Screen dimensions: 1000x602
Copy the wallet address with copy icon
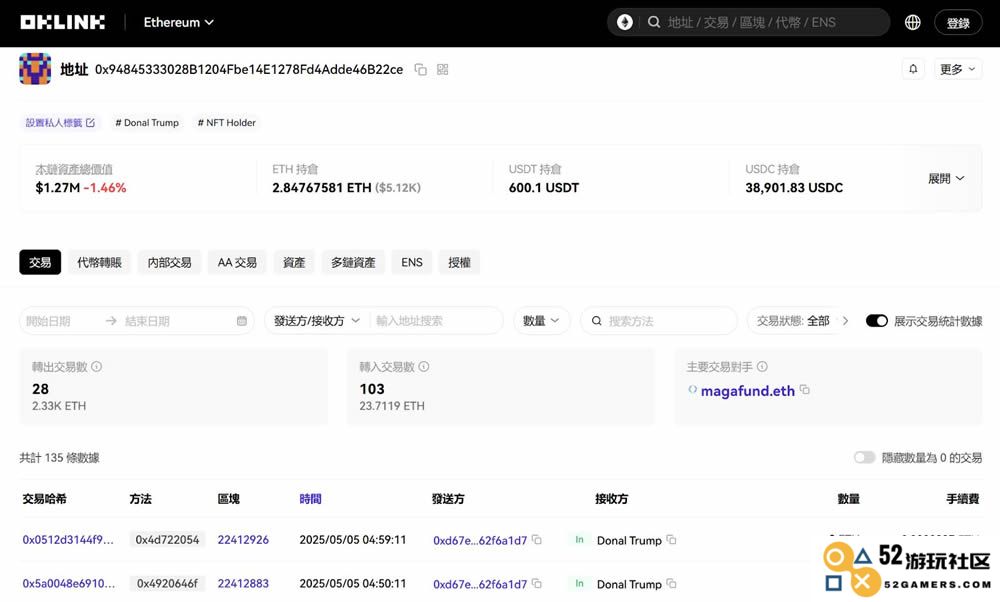pyautogui.click(x=420, y=70)
